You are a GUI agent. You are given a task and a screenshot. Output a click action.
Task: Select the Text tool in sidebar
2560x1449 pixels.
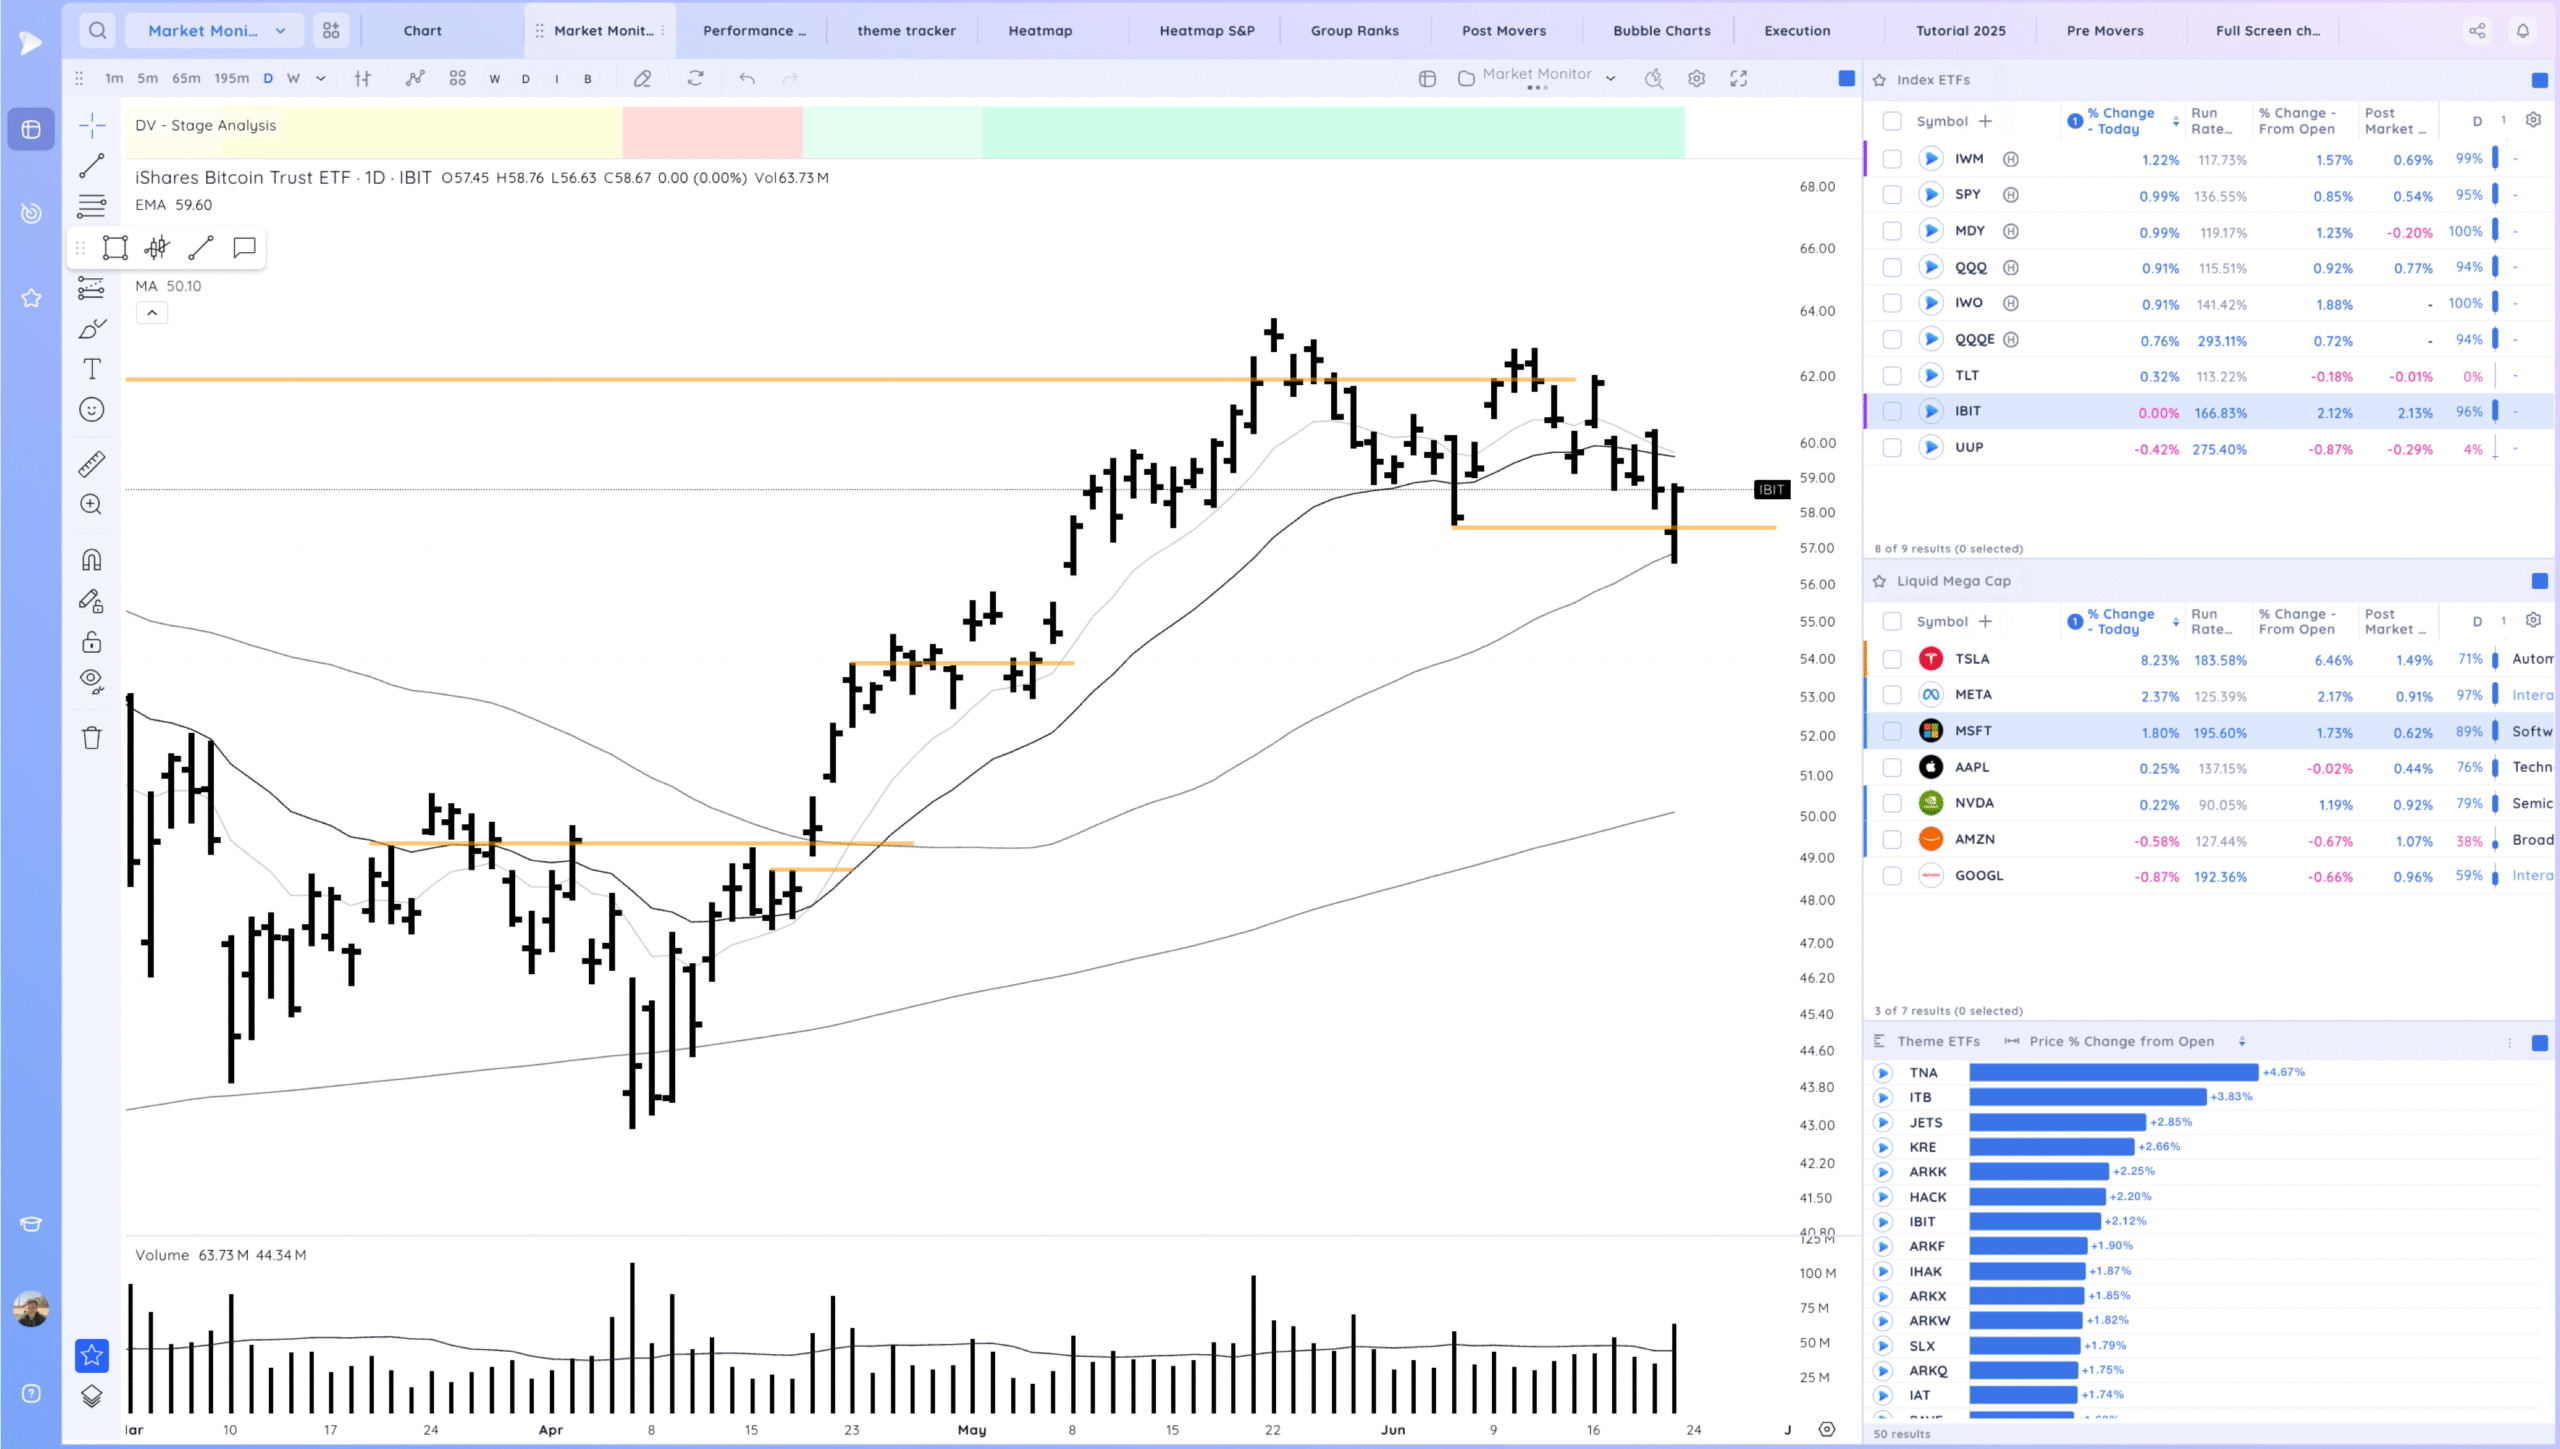coord(92,369)
